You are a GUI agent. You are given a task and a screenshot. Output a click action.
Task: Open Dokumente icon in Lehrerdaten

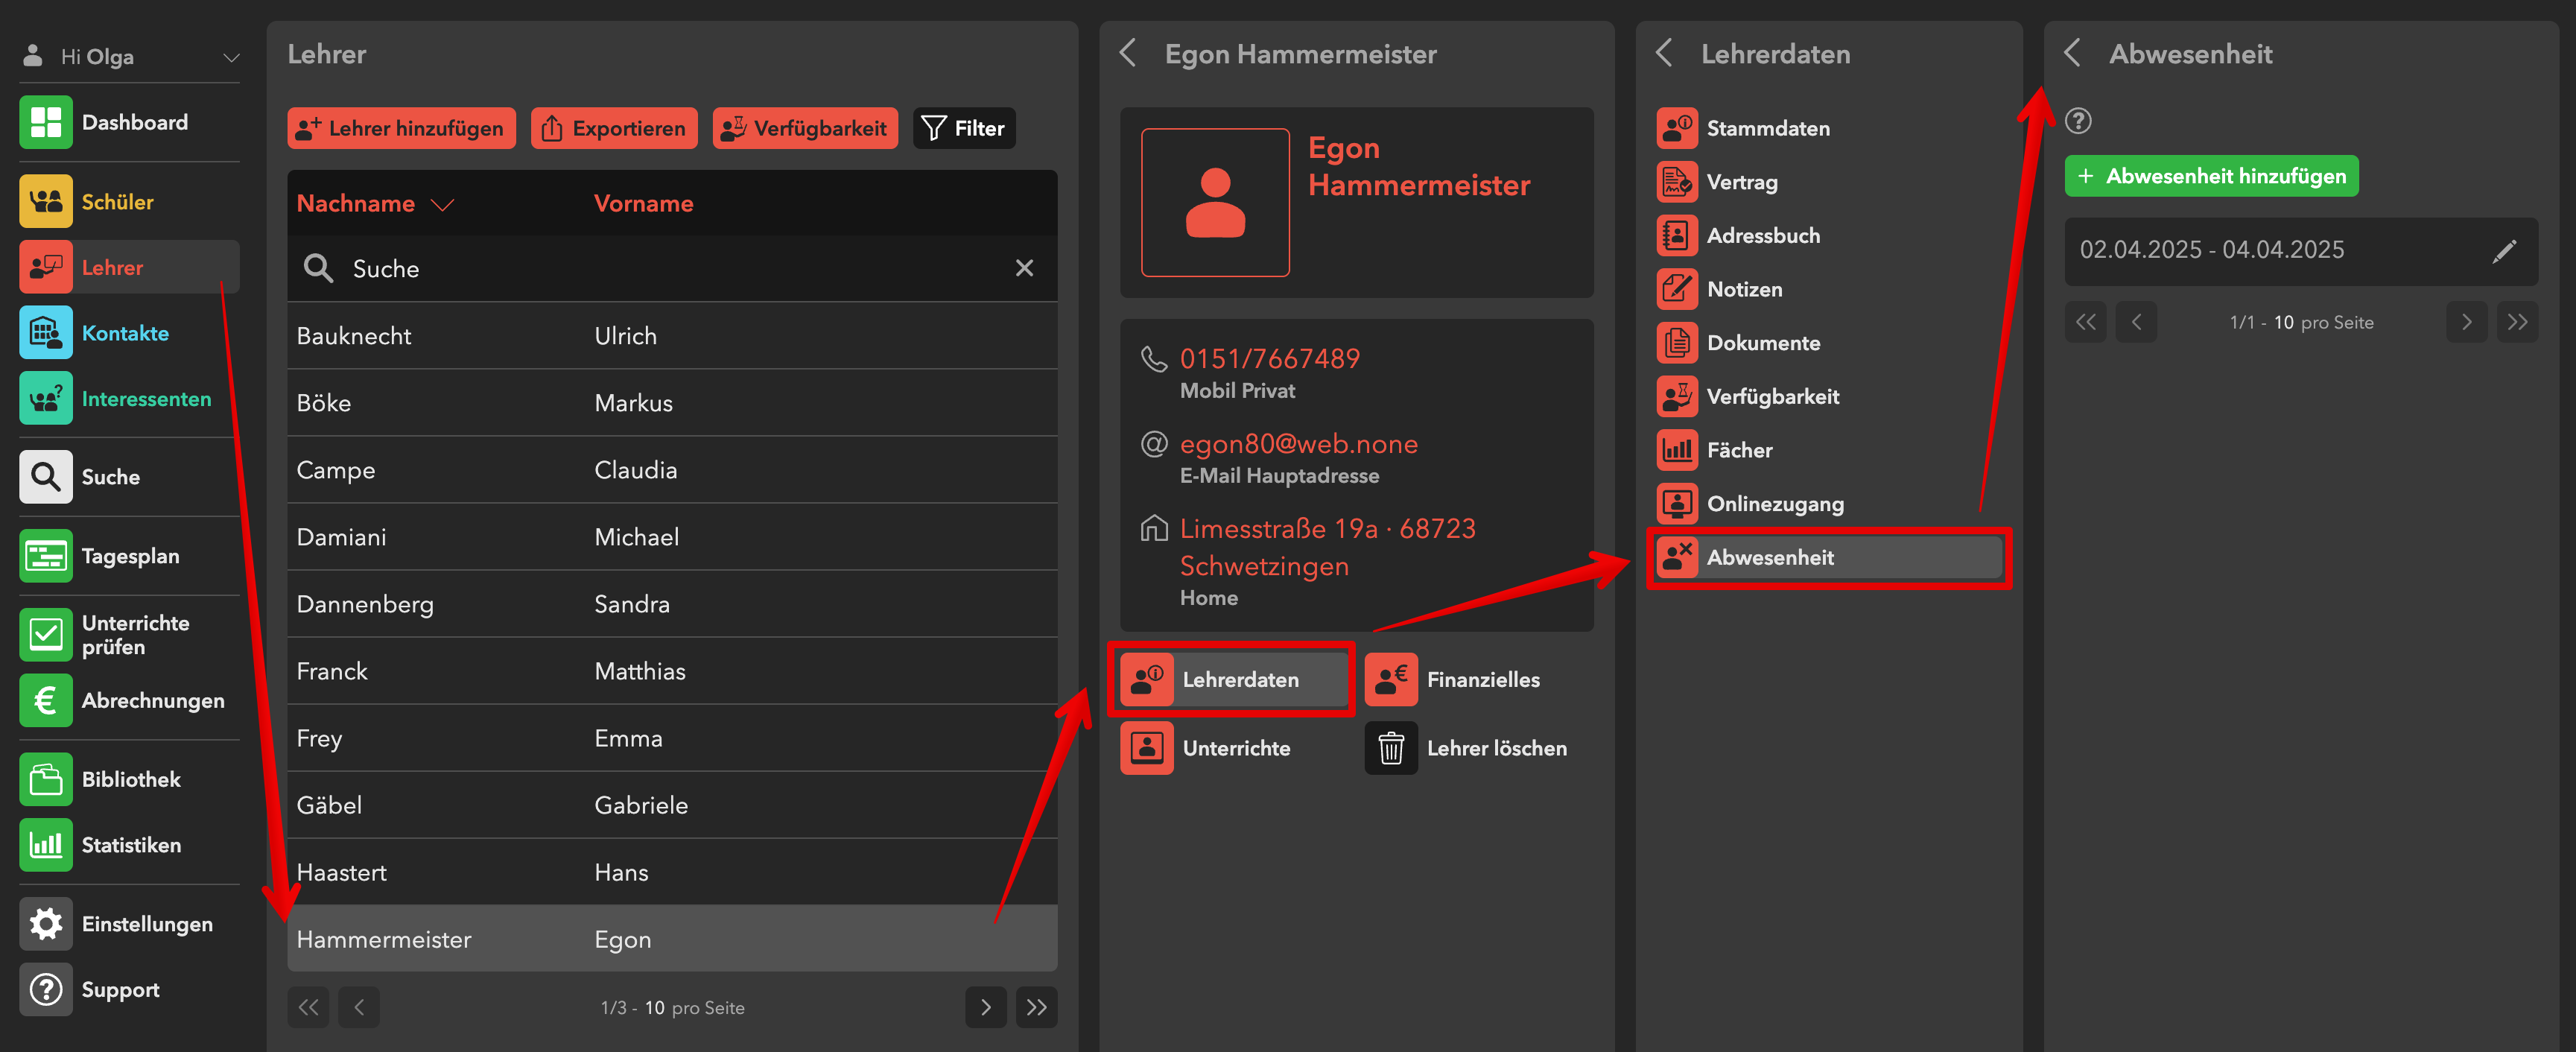pyautogui.click(x=1677, y=343)
